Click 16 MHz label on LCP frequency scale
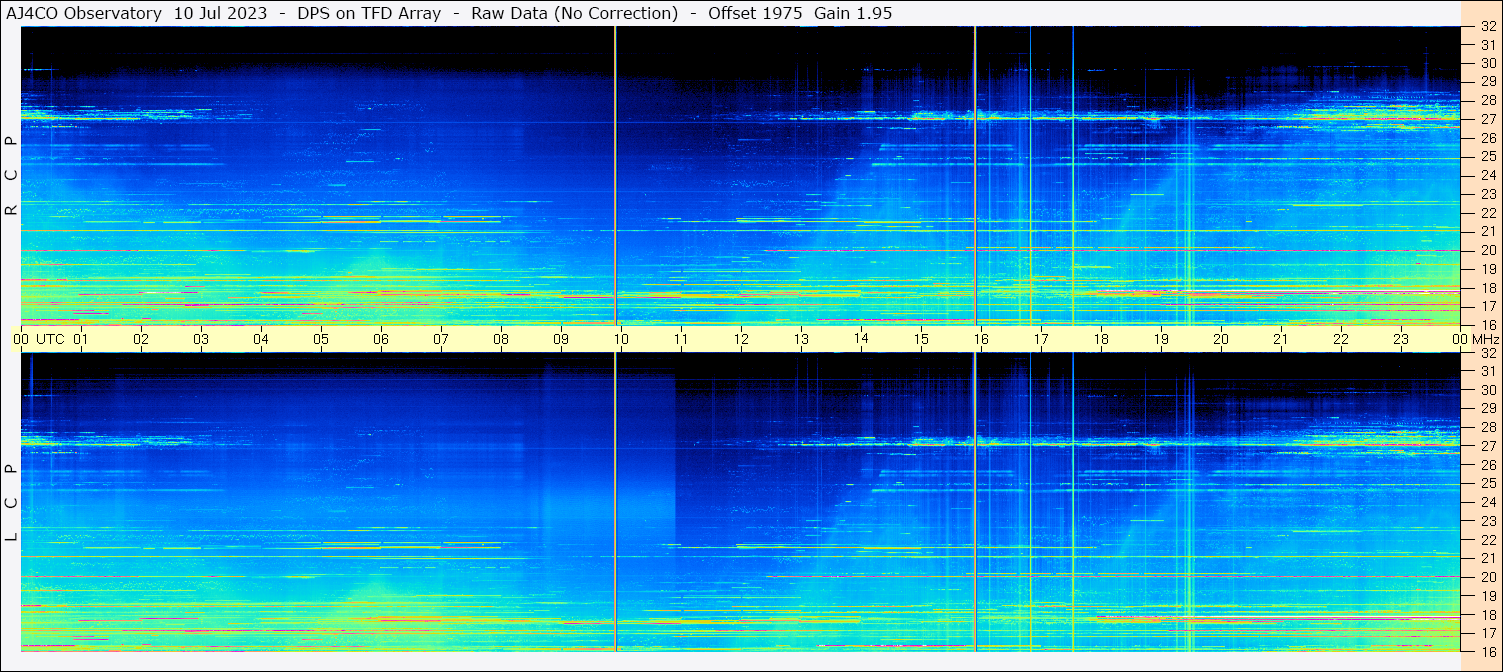This screenshot has width=1503, height=672. click(x=1487, y=652)
